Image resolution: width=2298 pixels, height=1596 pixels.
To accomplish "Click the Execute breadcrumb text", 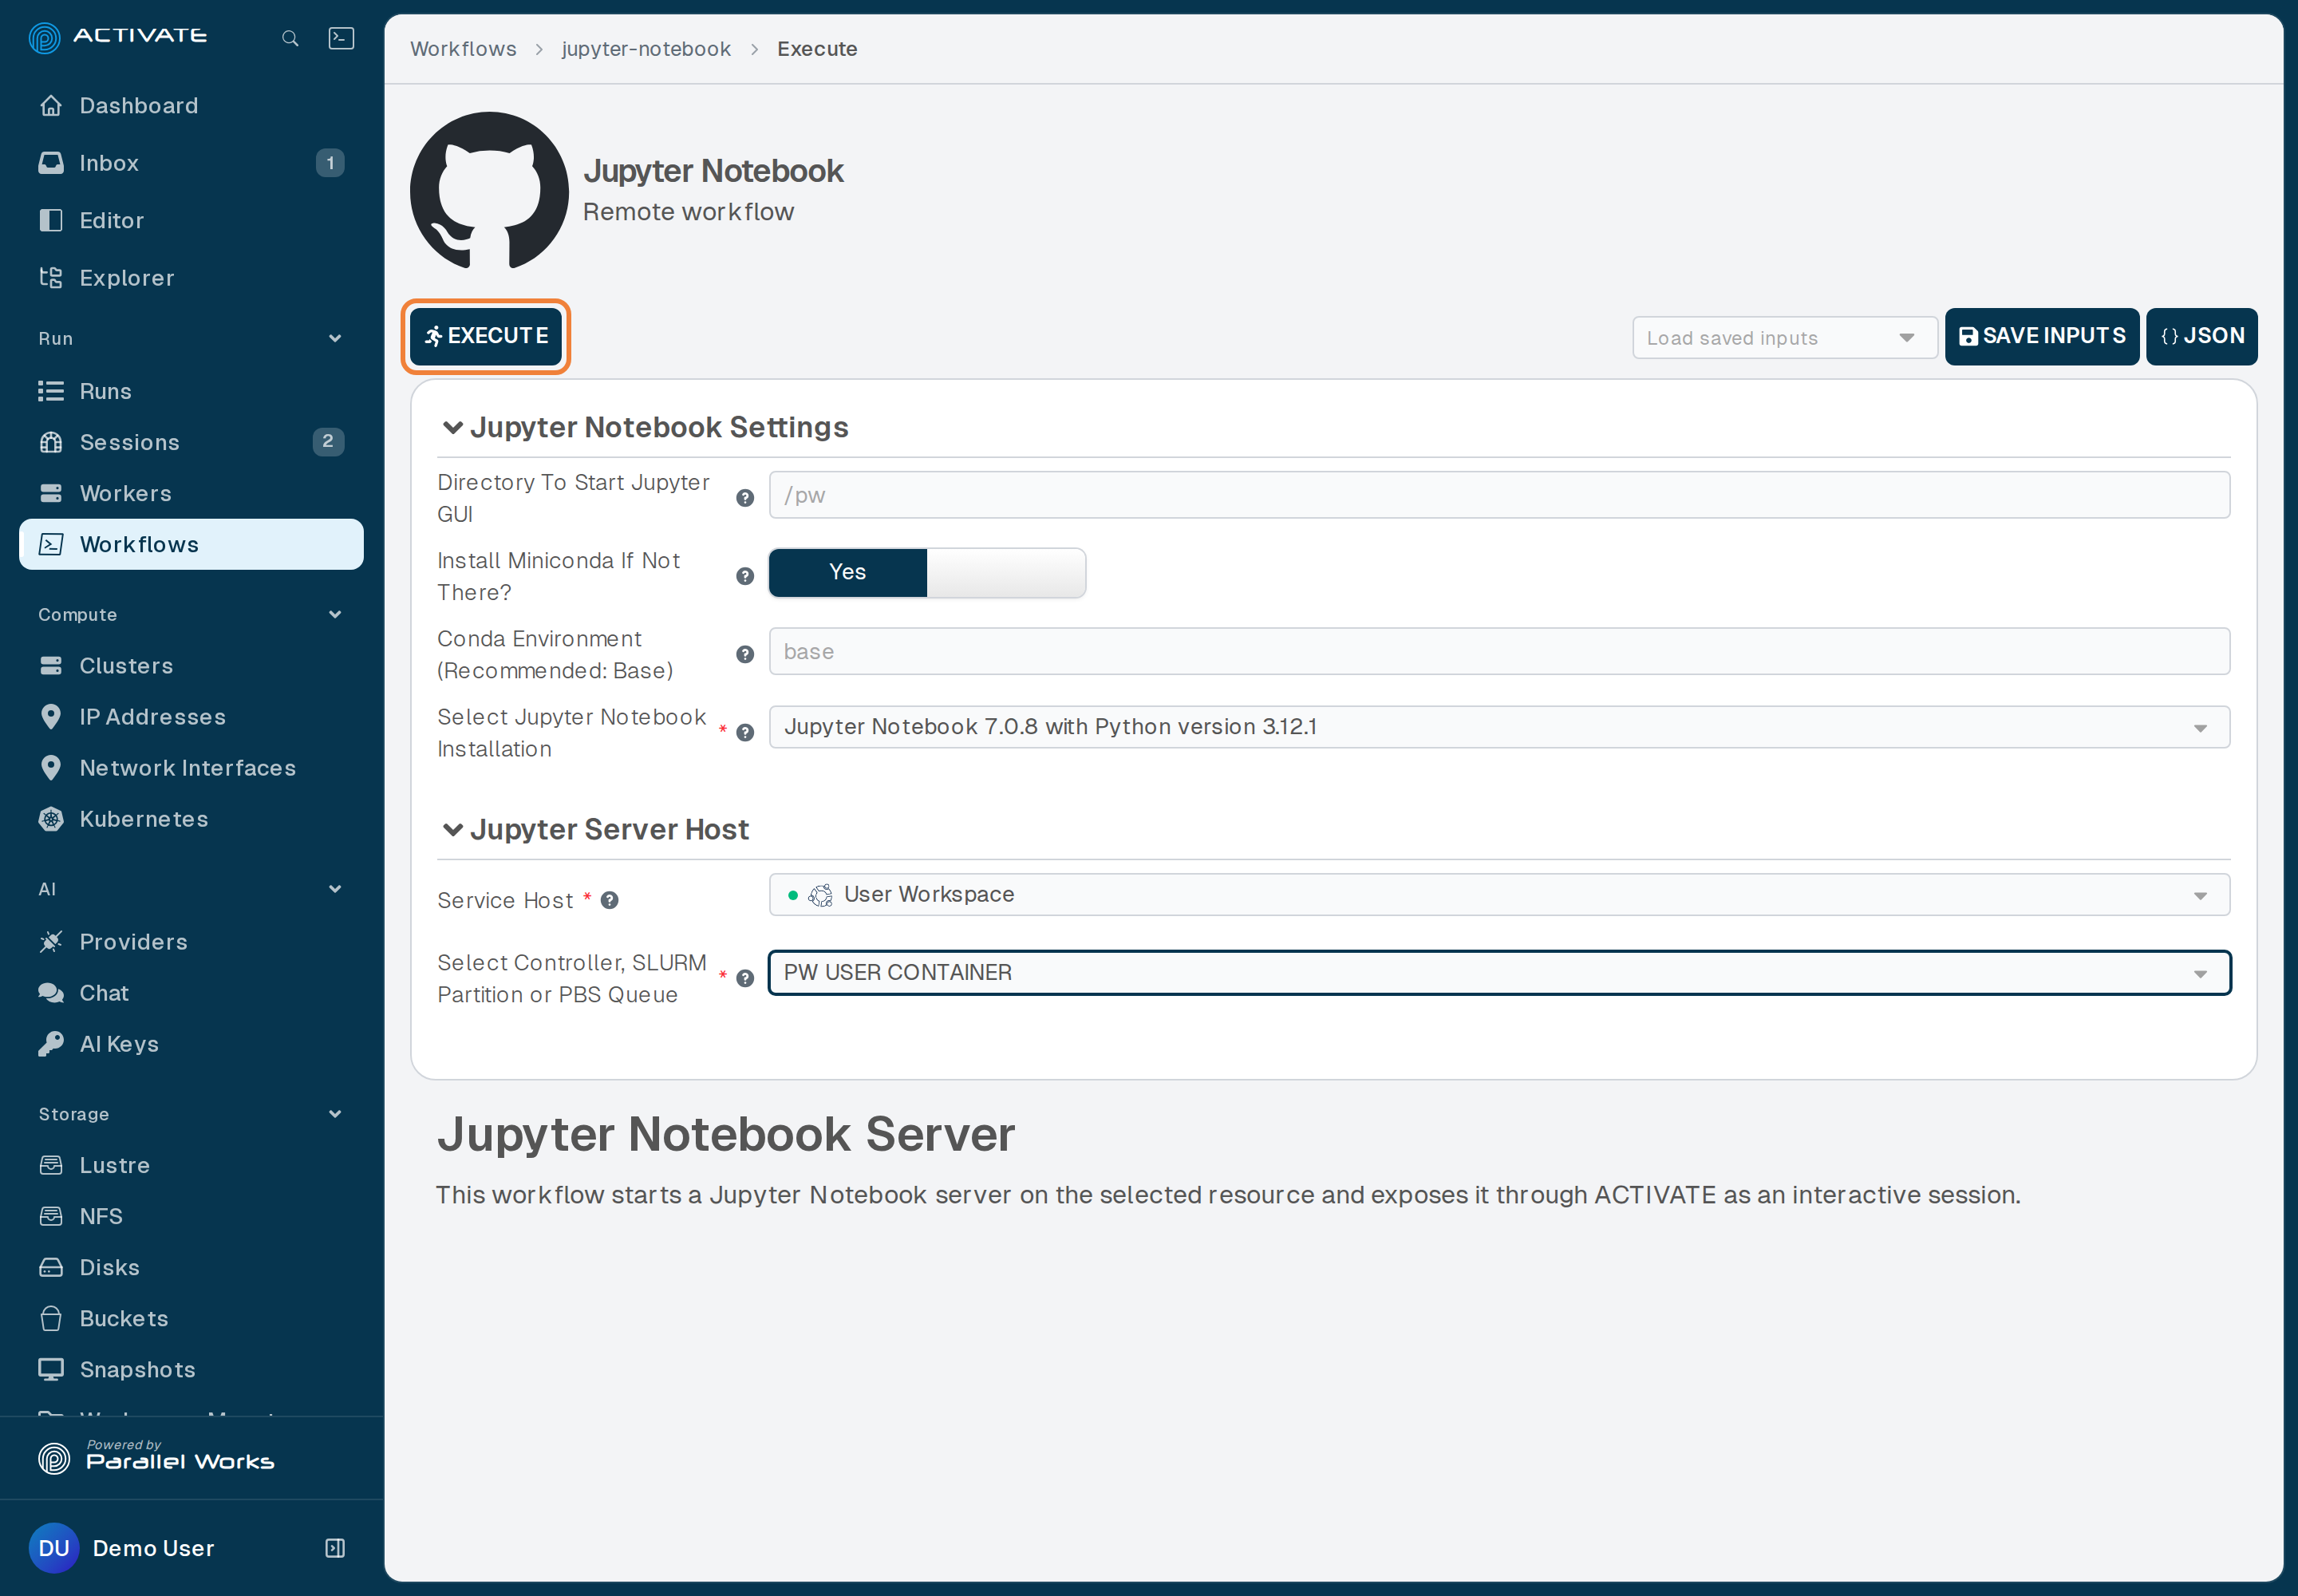I will tap(817, 49).
